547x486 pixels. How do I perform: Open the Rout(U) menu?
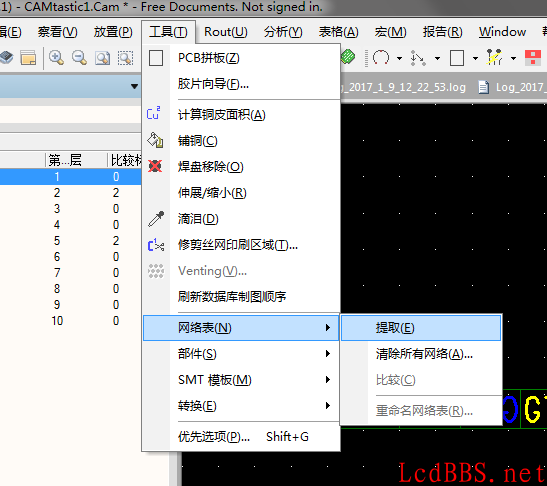point(226,32)
